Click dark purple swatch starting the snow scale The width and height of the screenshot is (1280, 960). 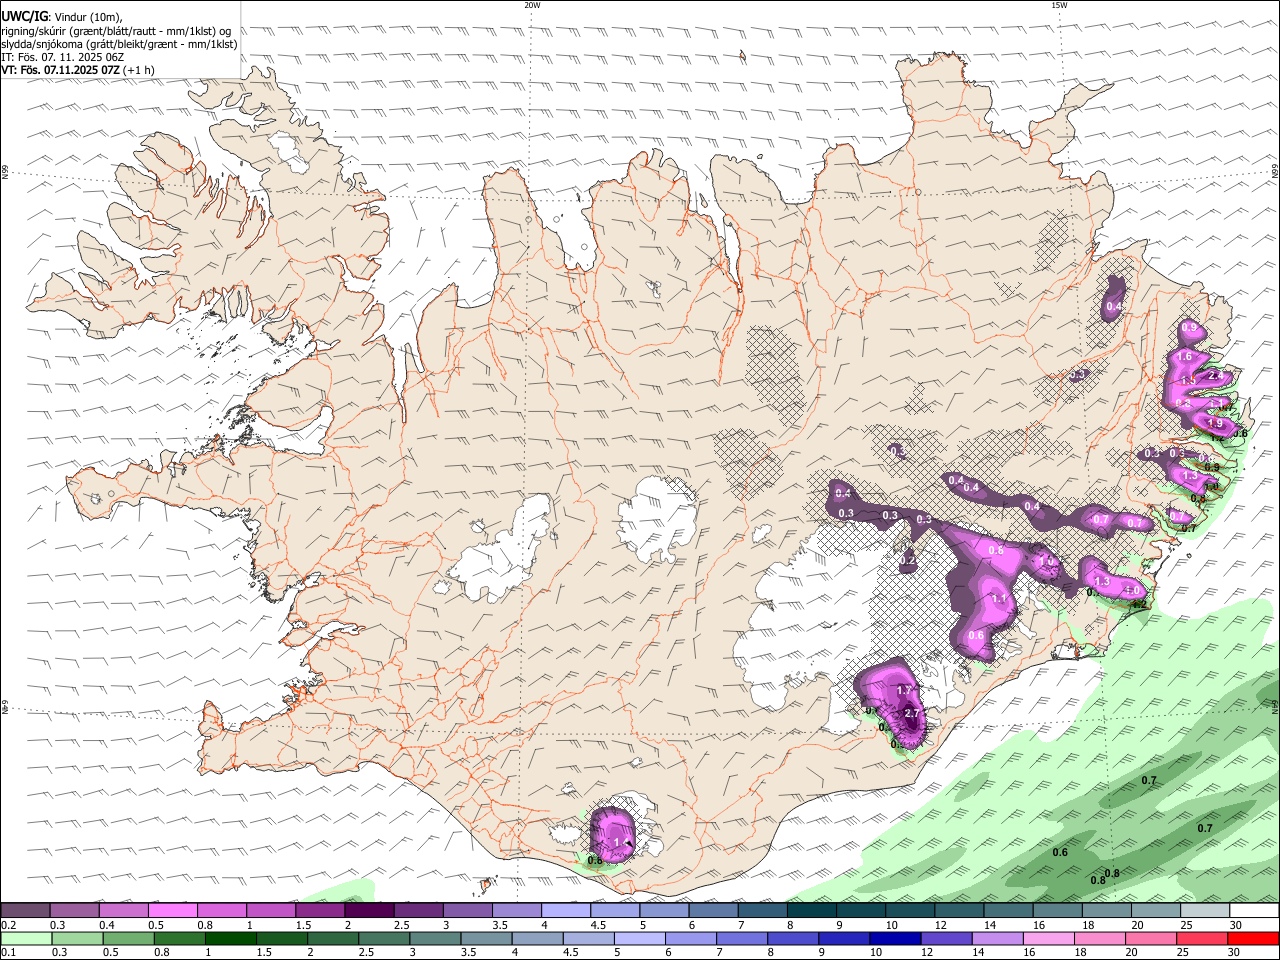click(25, 910)
